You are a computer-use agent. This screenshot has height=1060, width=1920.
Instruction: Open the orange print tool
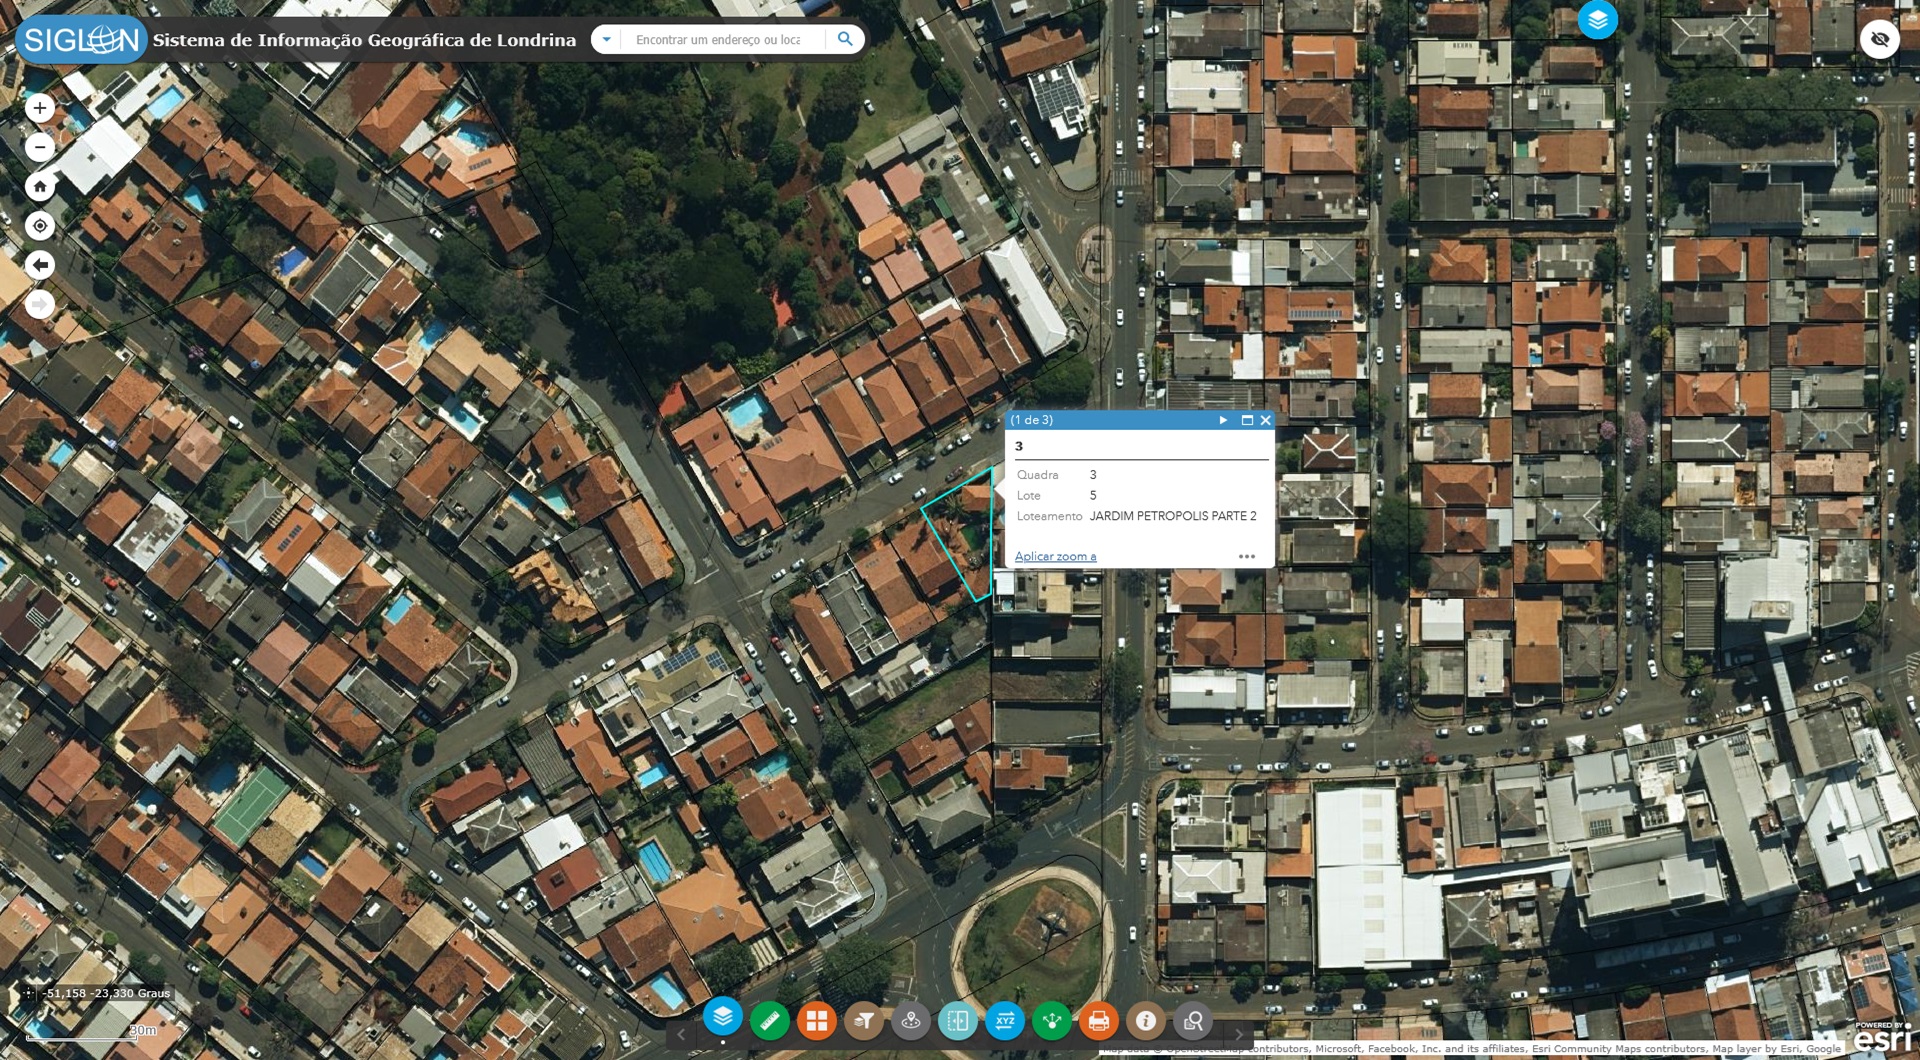(1099, 1021)
